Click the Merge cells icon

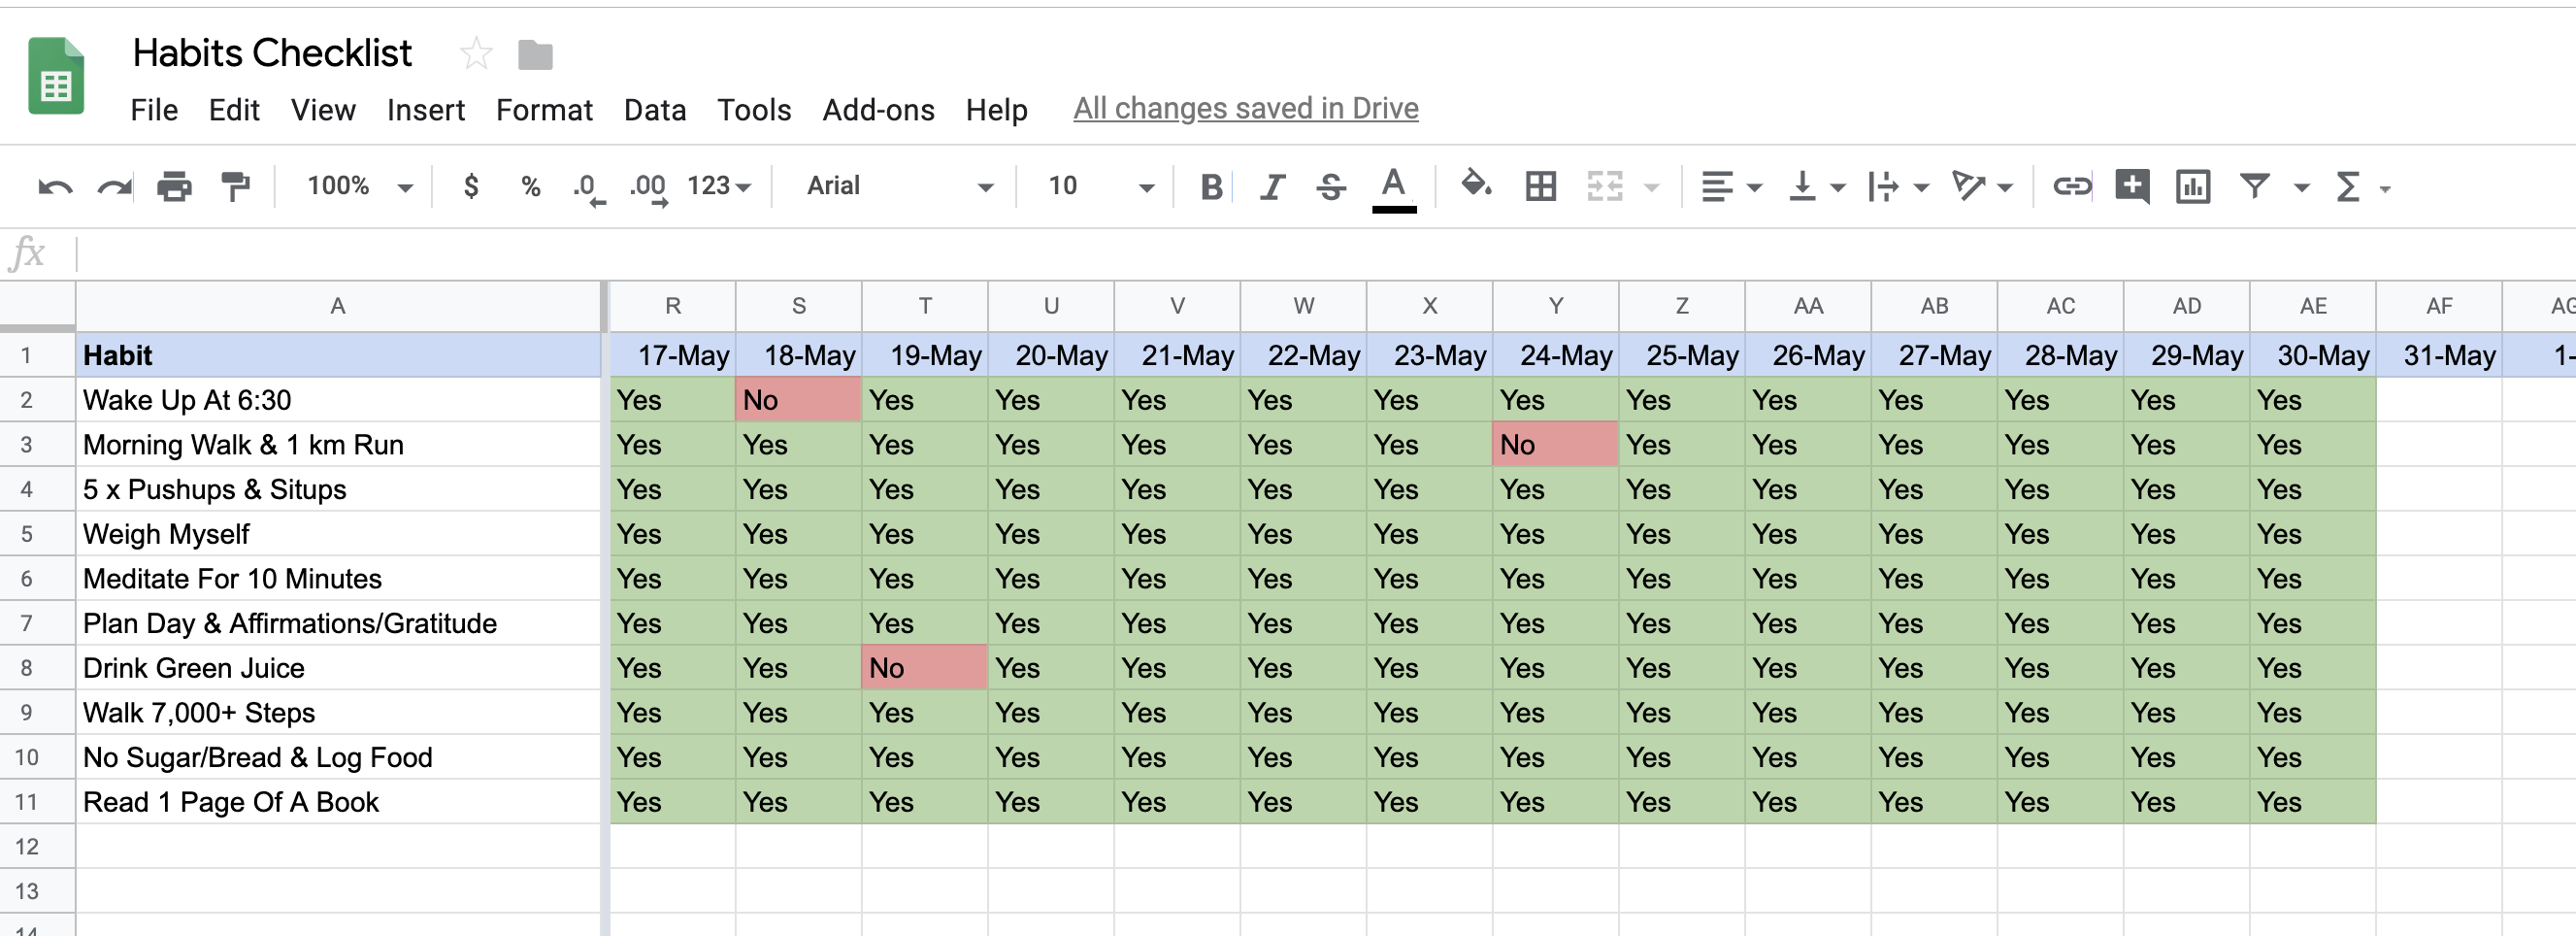[1605, 186]
